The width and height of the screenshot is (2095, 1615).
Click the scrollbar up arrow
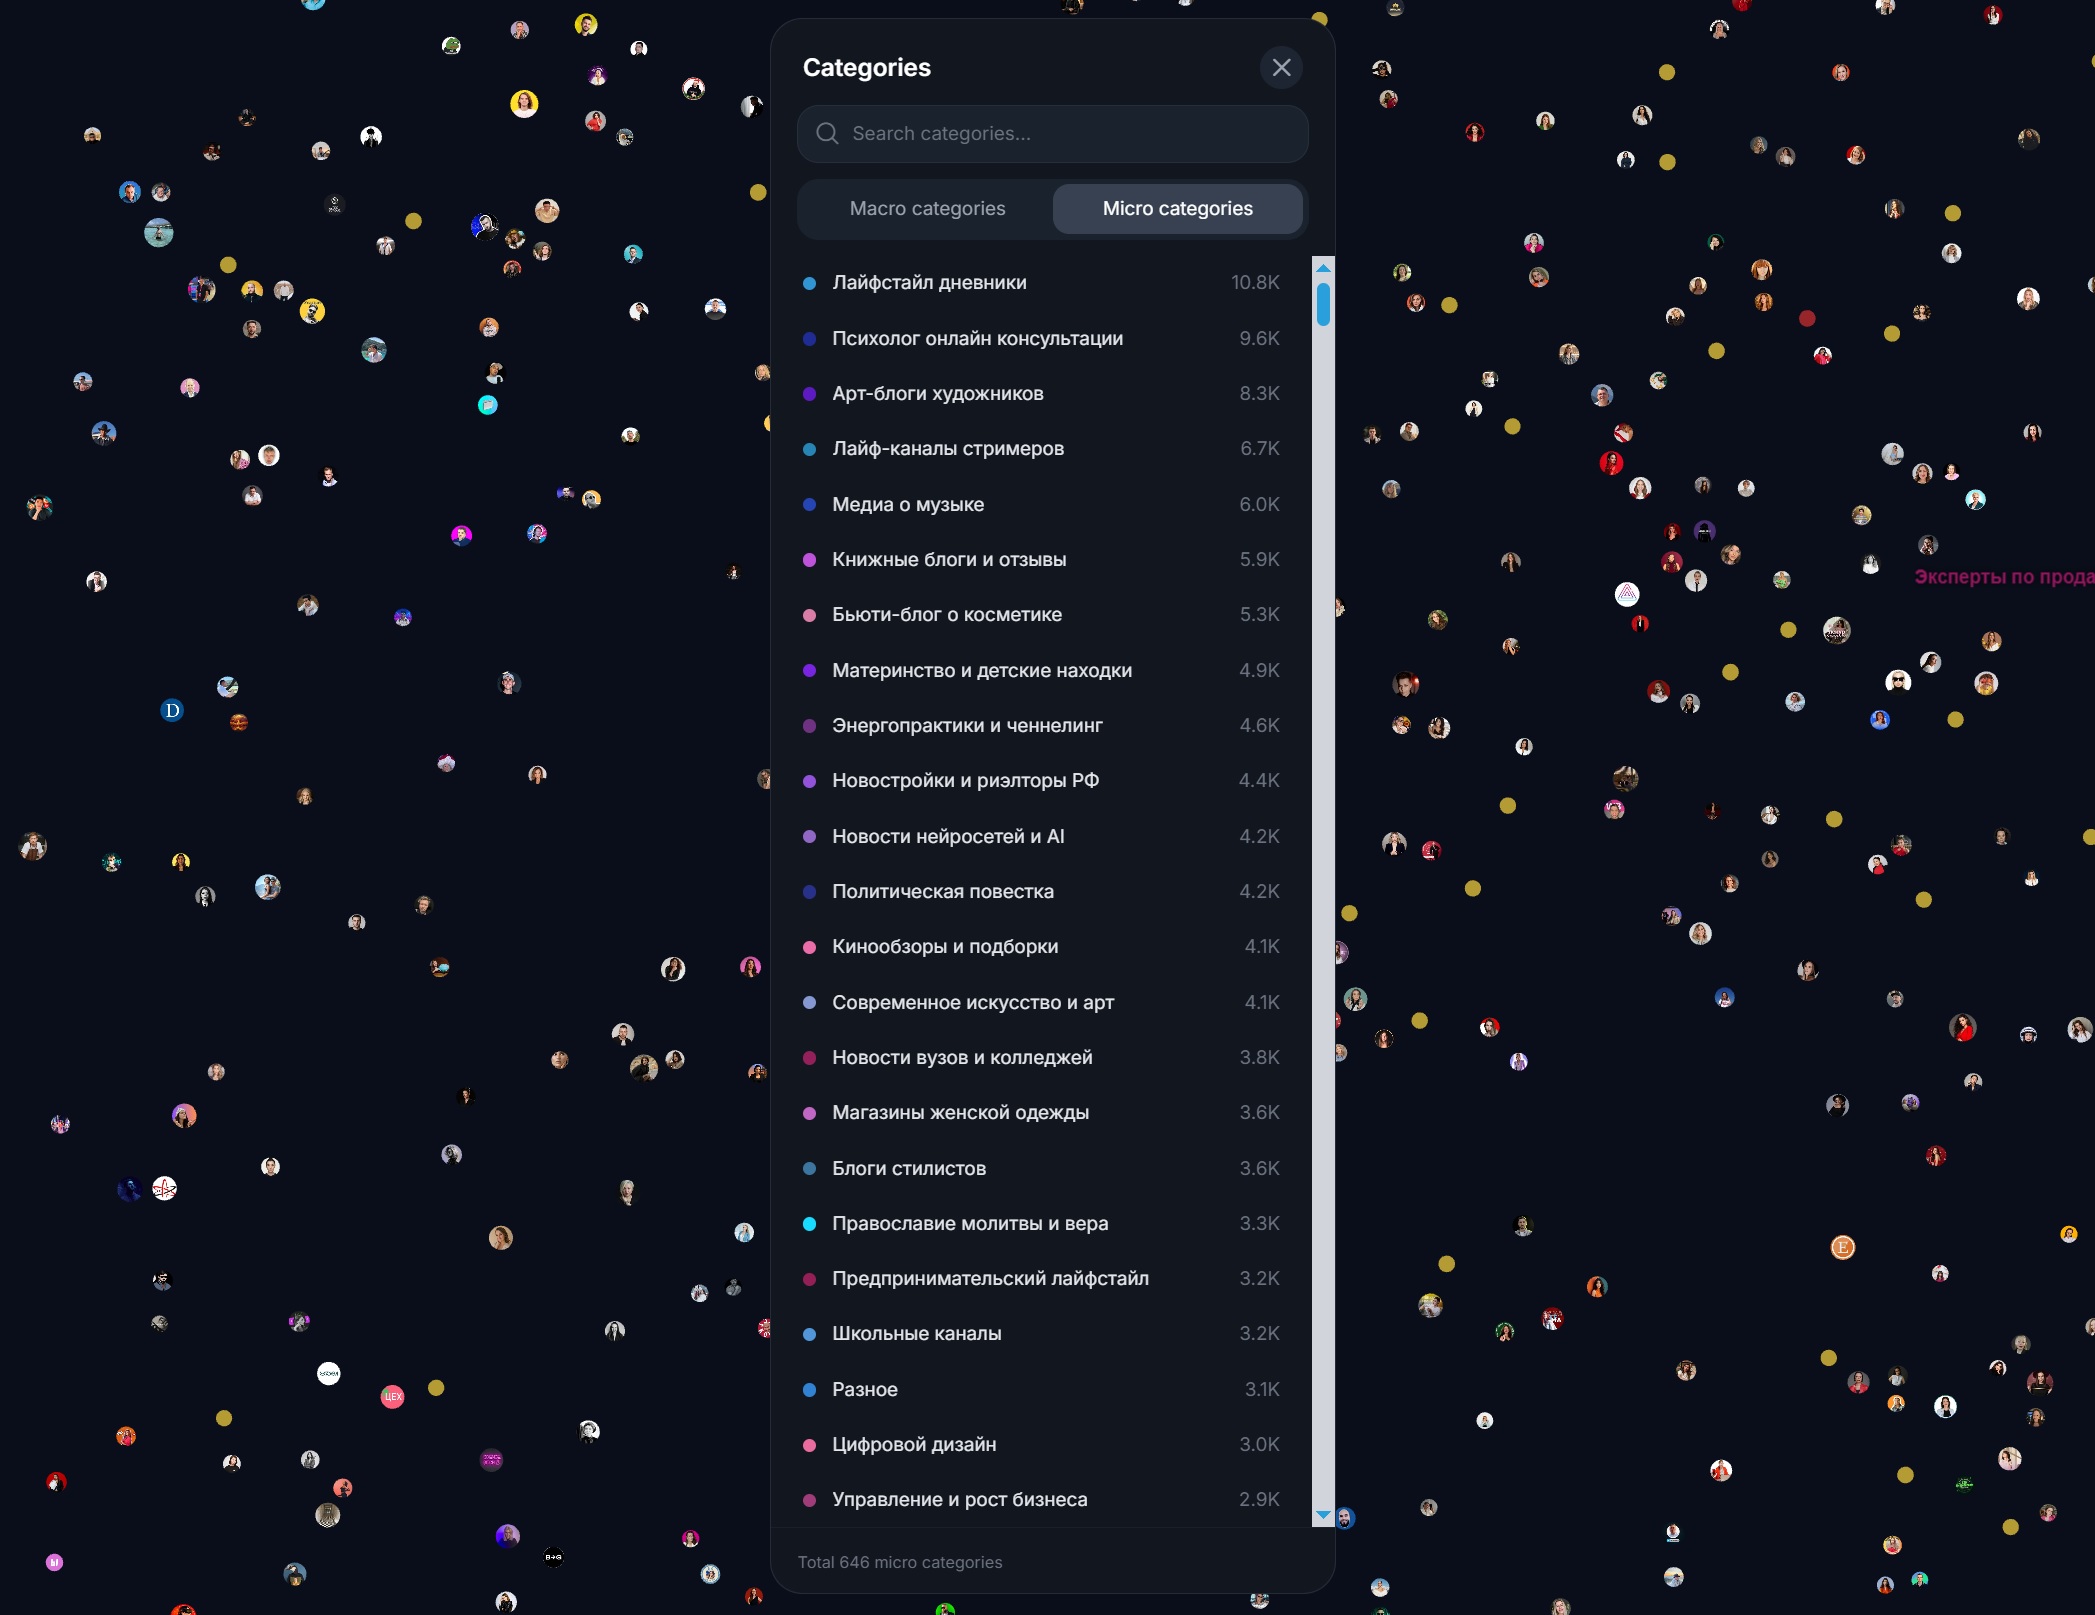[1323, 268]
